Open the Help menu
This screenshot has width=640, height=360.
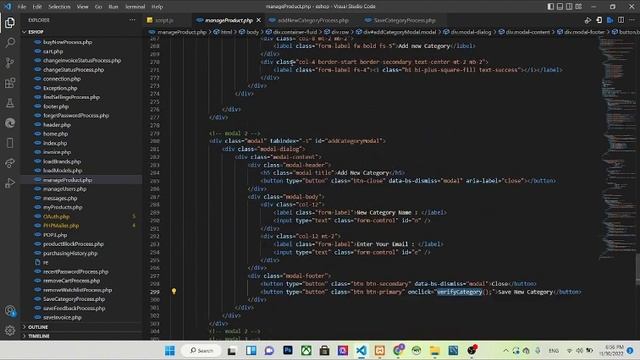point(157,7)
